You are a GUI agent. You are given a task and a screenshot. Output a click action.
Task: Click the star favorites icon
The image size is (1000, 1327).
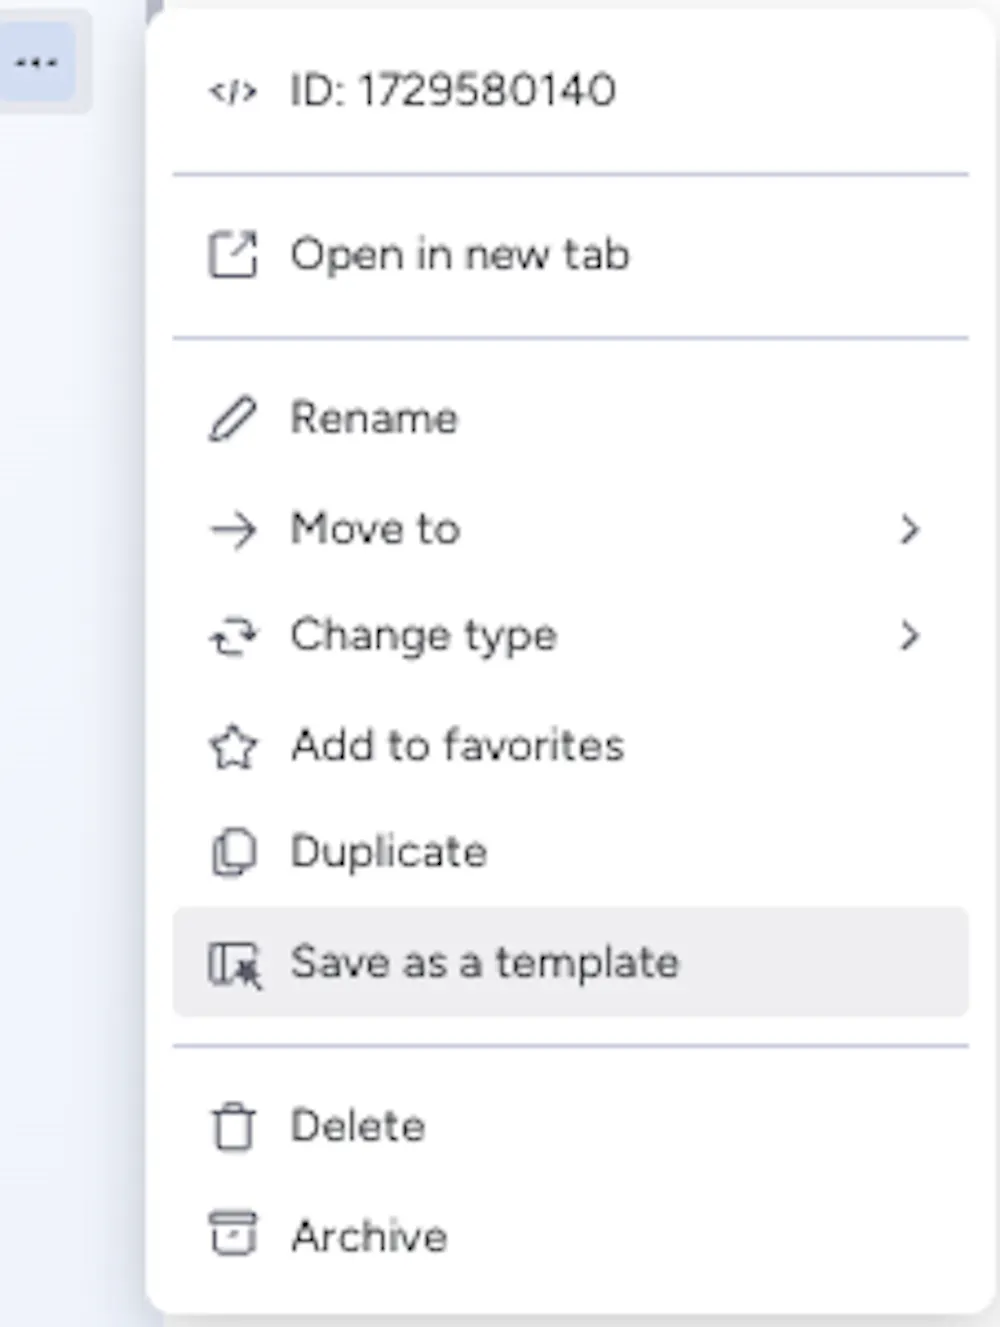[x=233, y=747]
